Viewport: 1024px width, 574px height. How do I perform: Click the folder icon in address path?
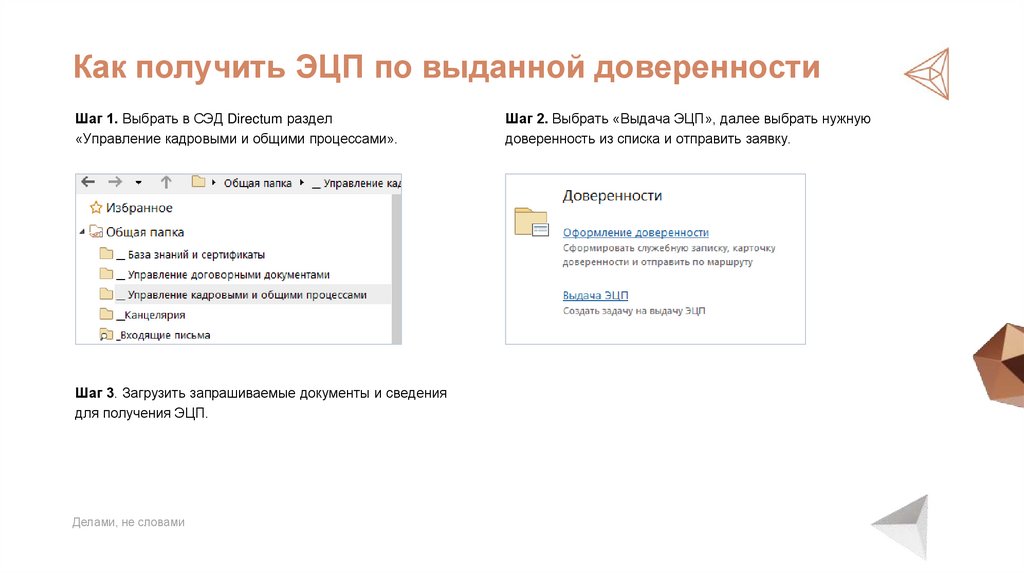click(x=199, y=182)
